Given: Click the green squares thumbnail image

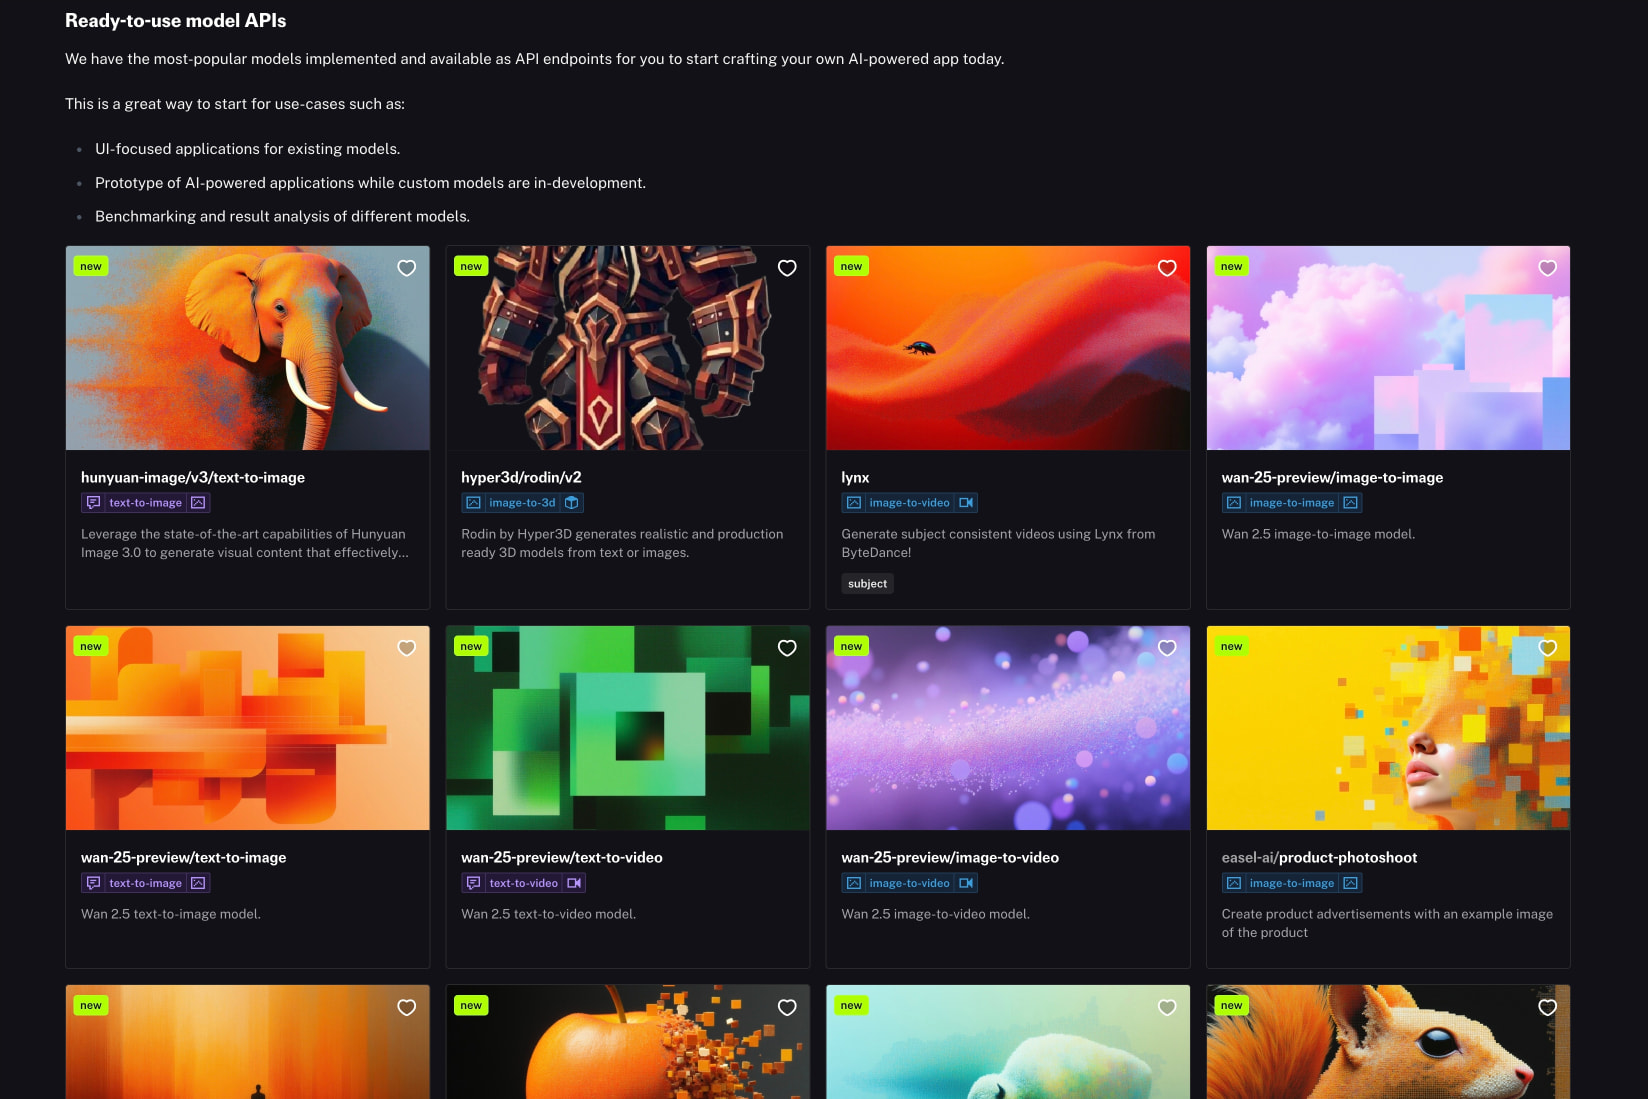Looking at the screenshot, I should [x=628, y=728].
